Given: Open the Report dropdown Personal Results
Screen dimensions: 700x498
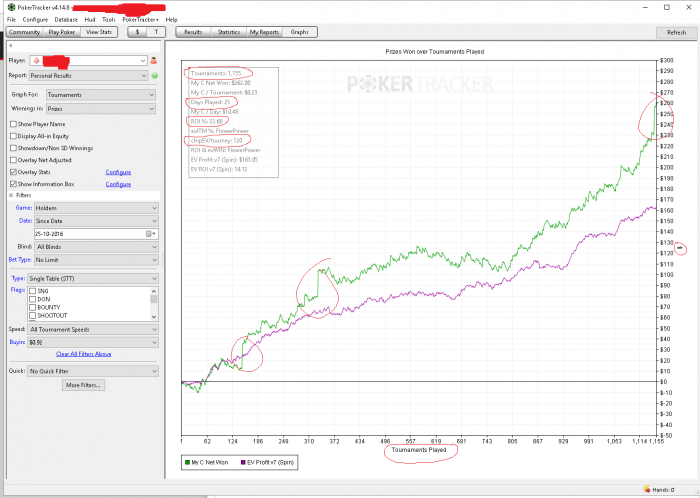Looking at the screenshot, I should point(88,76).
